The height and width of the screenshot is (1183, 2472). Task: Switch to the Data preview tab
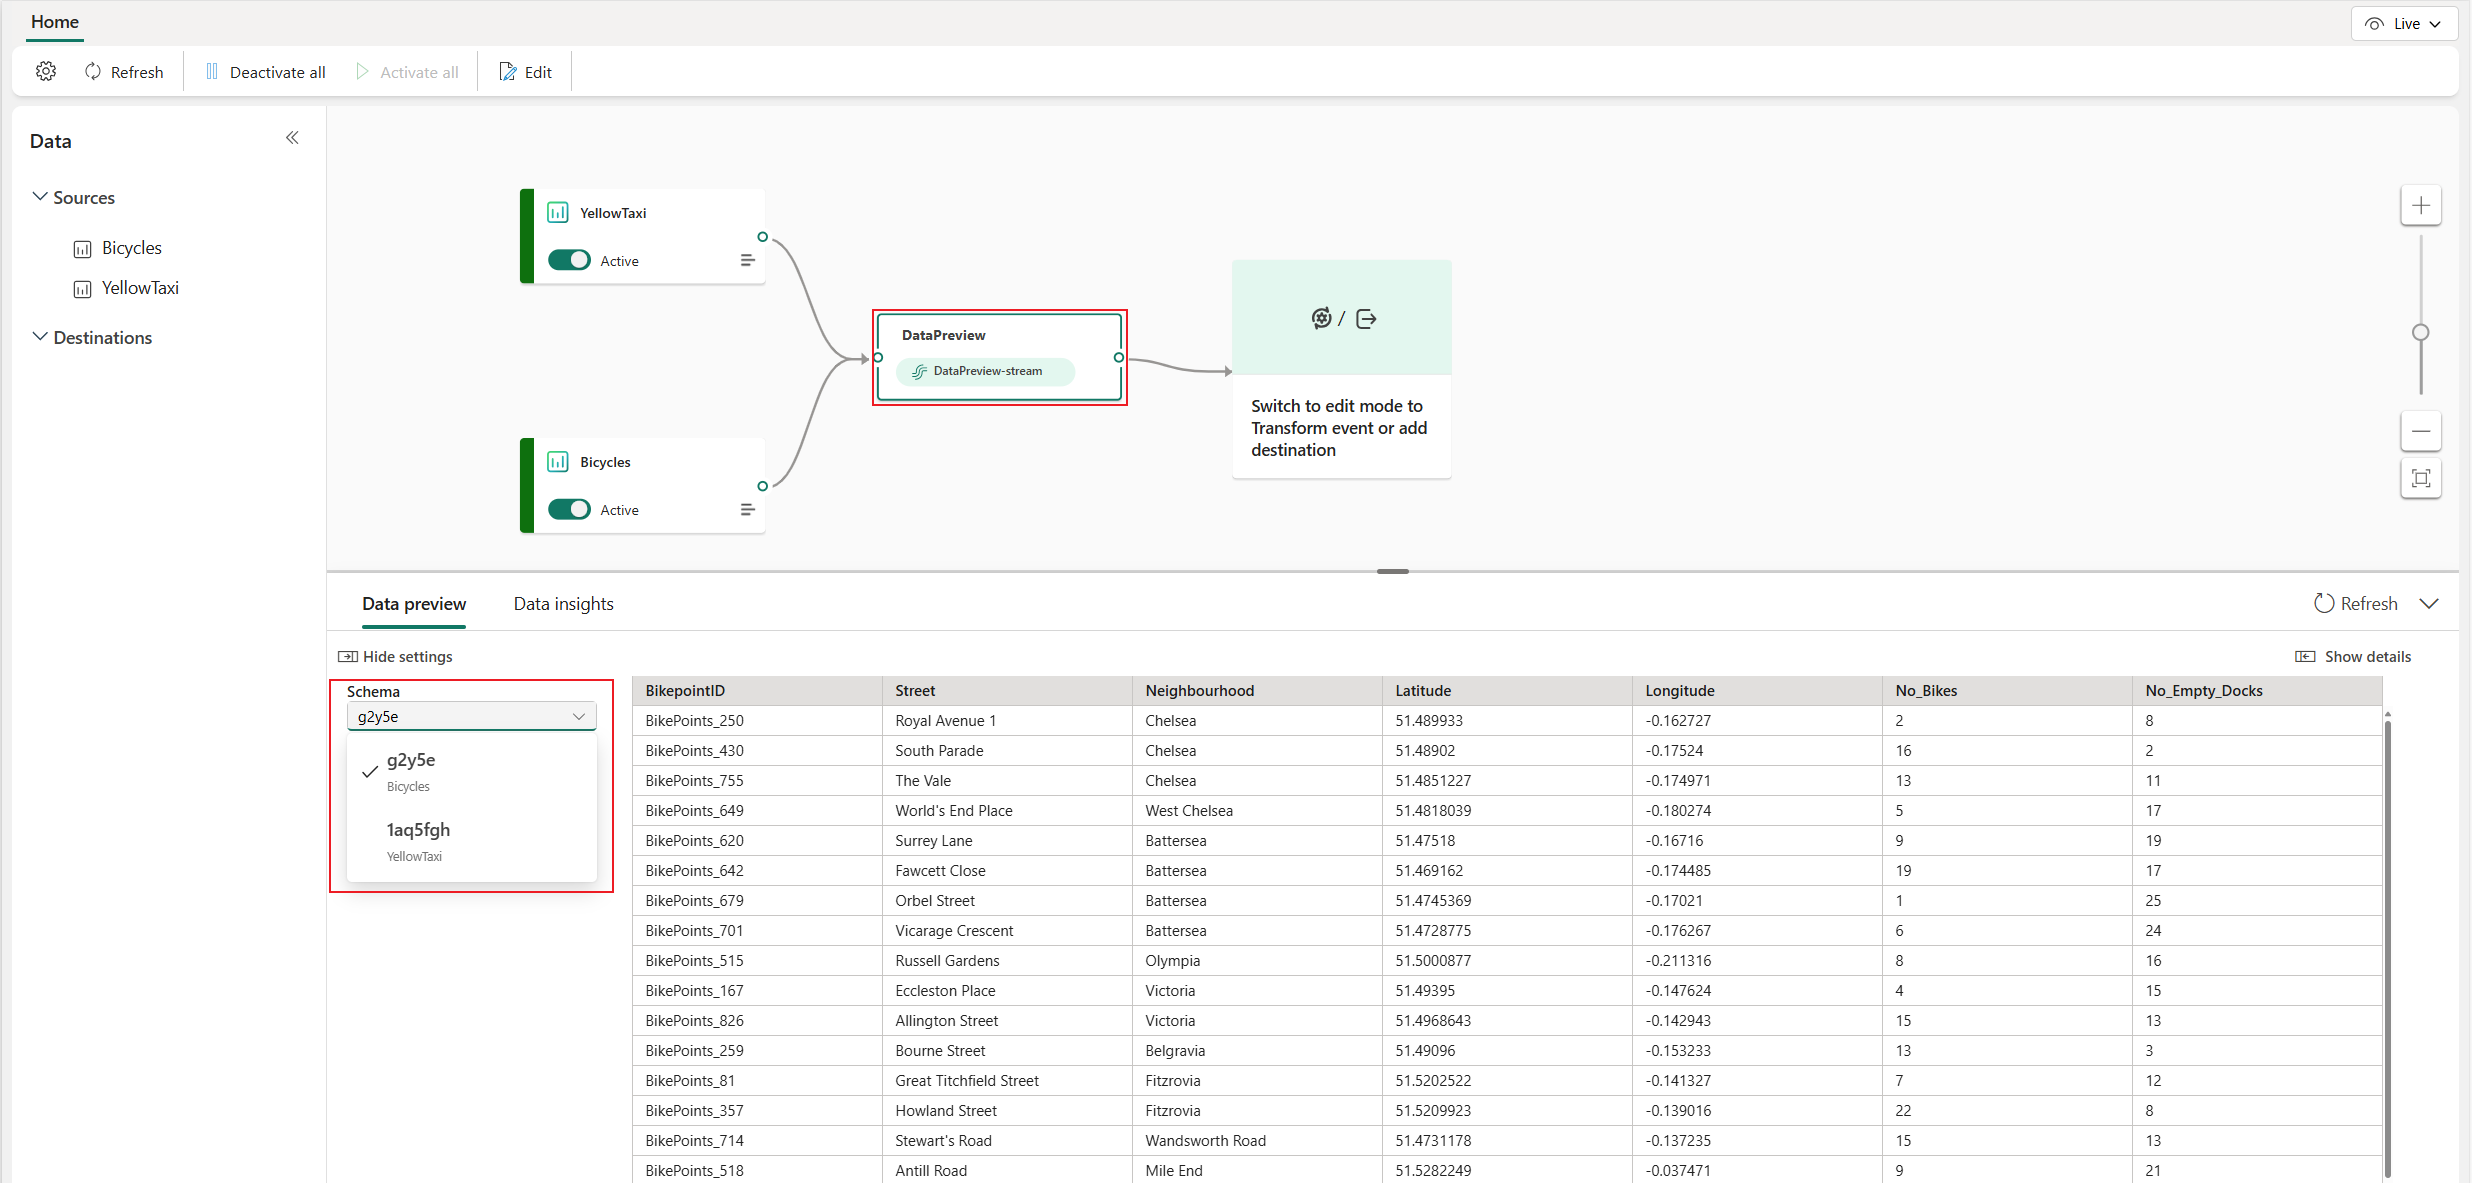[414, 604]
